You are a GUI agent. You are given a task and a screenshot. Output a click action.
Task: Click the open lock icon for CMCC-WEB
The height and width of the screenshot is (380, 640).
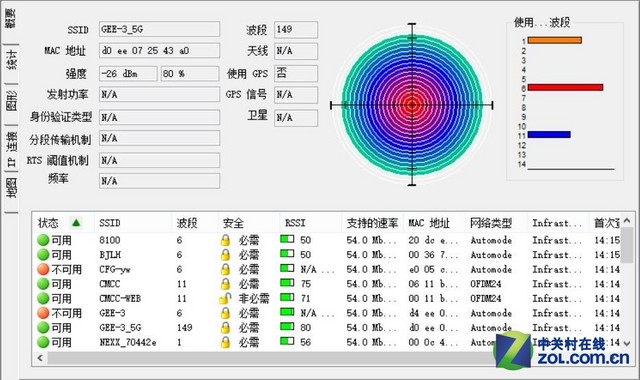pos(225,298)
